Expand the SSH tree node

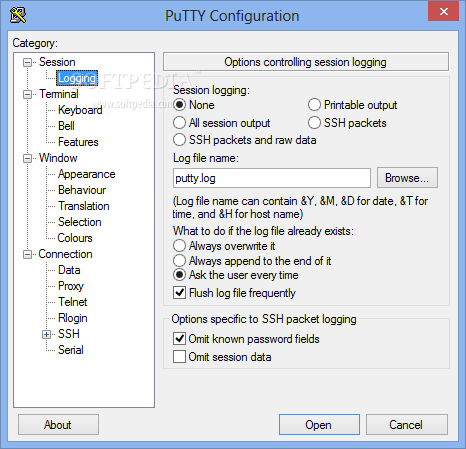(46, 334)
